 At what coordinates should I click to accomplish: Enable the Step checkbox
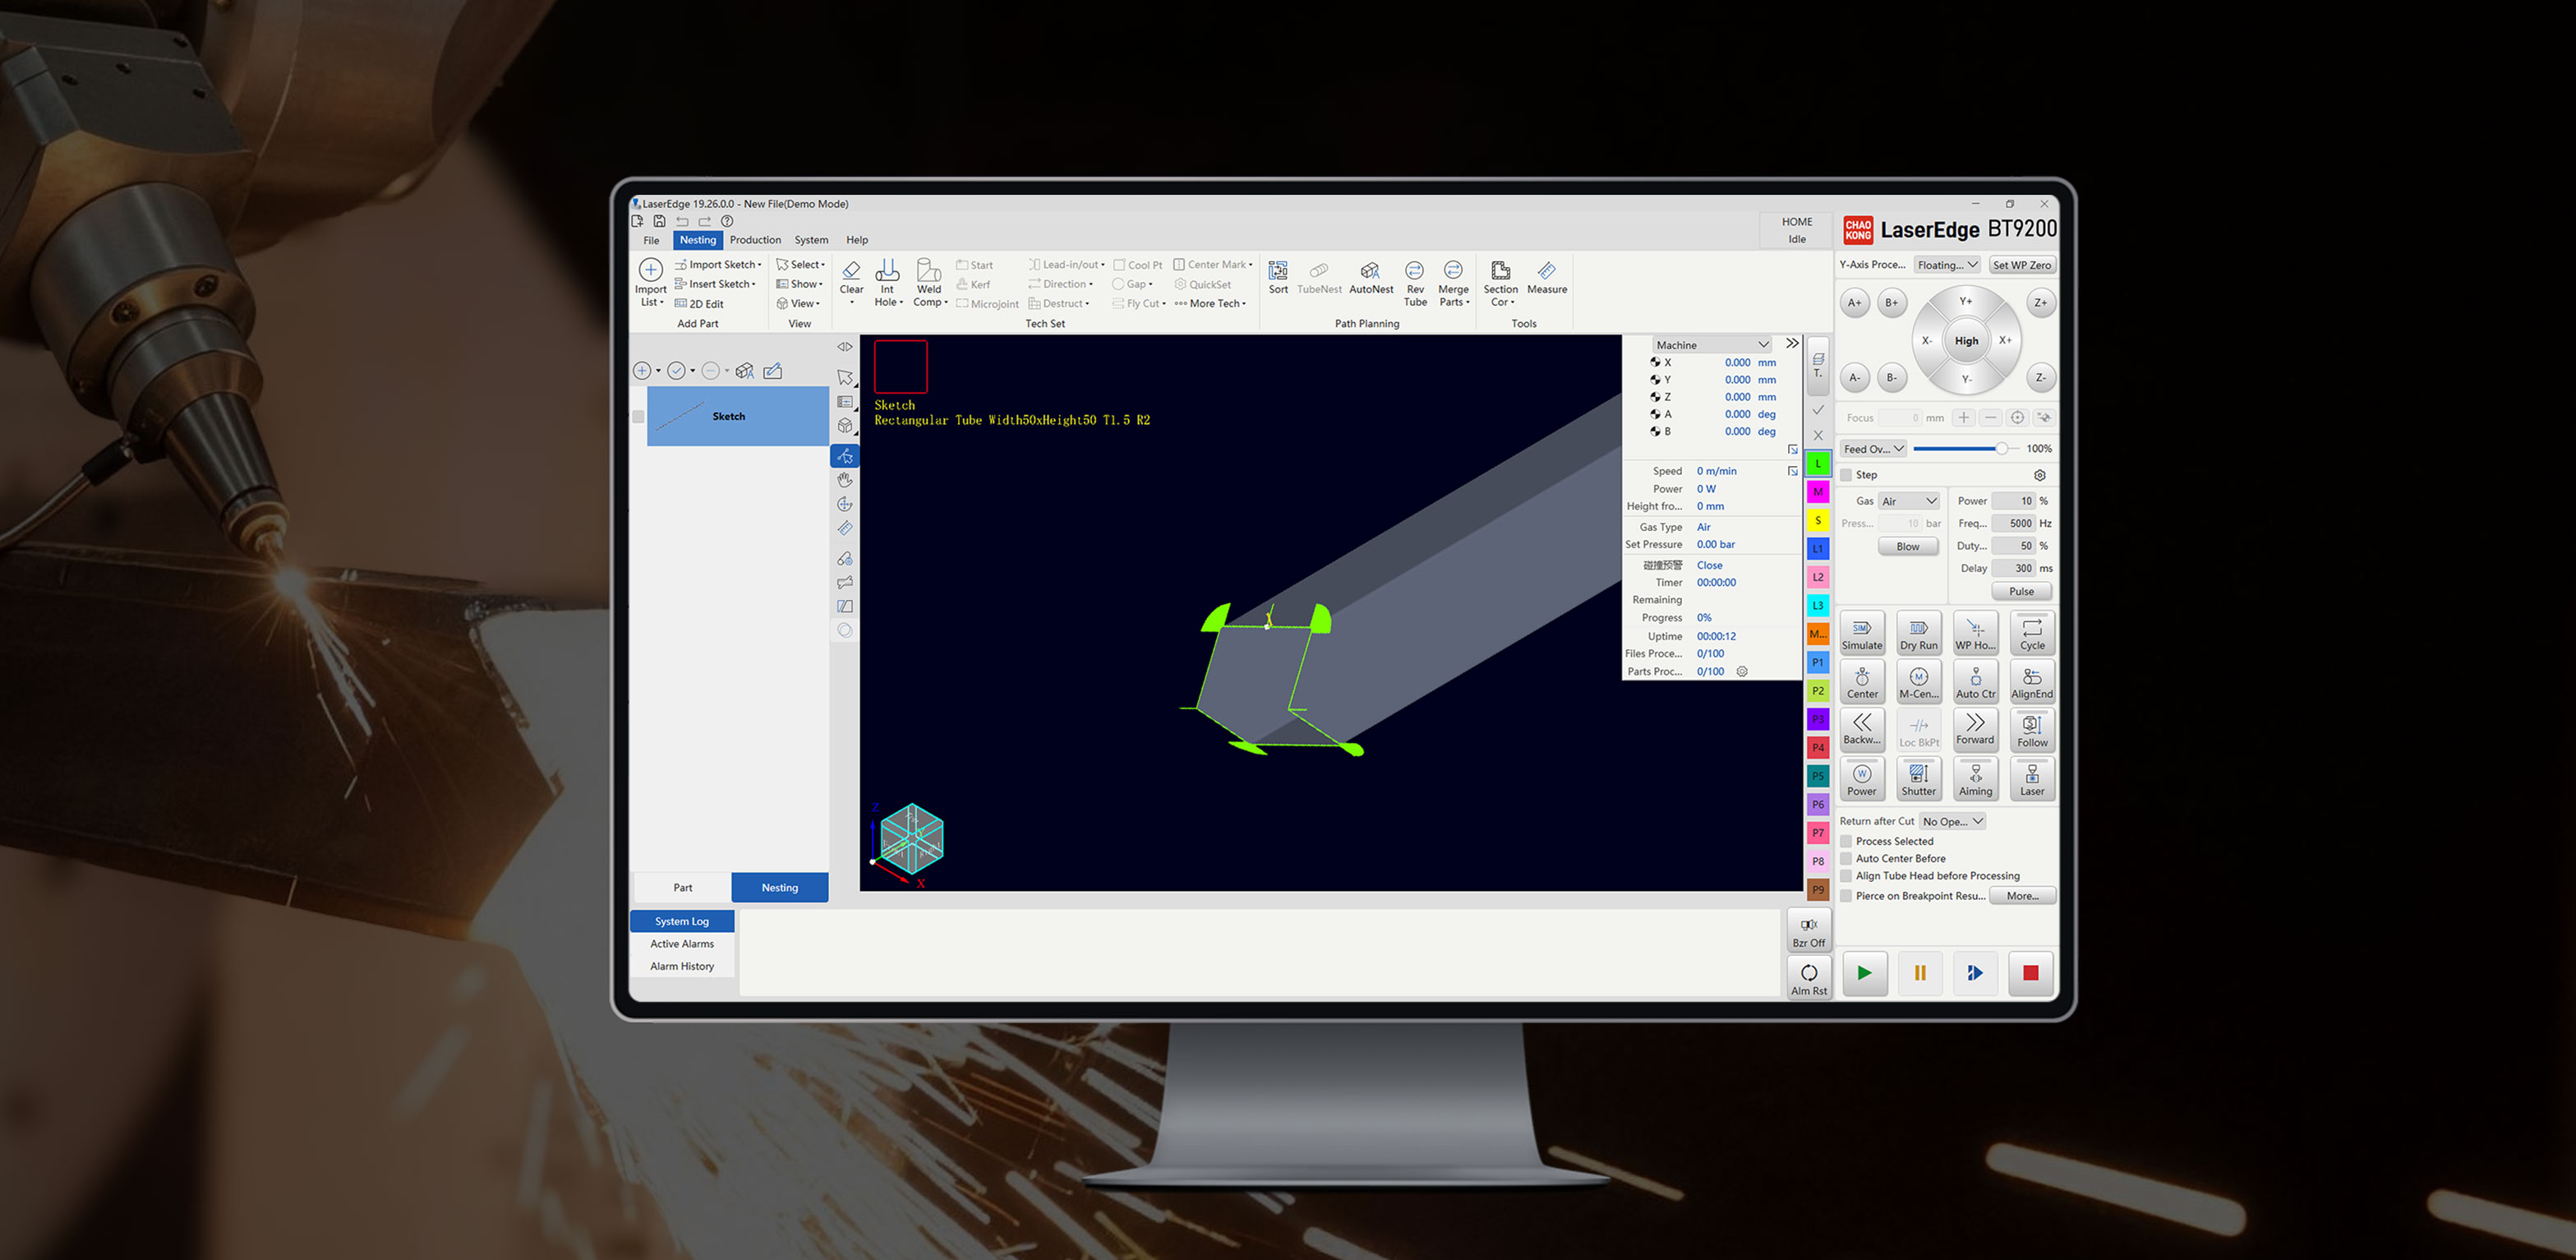[1847, 475]
